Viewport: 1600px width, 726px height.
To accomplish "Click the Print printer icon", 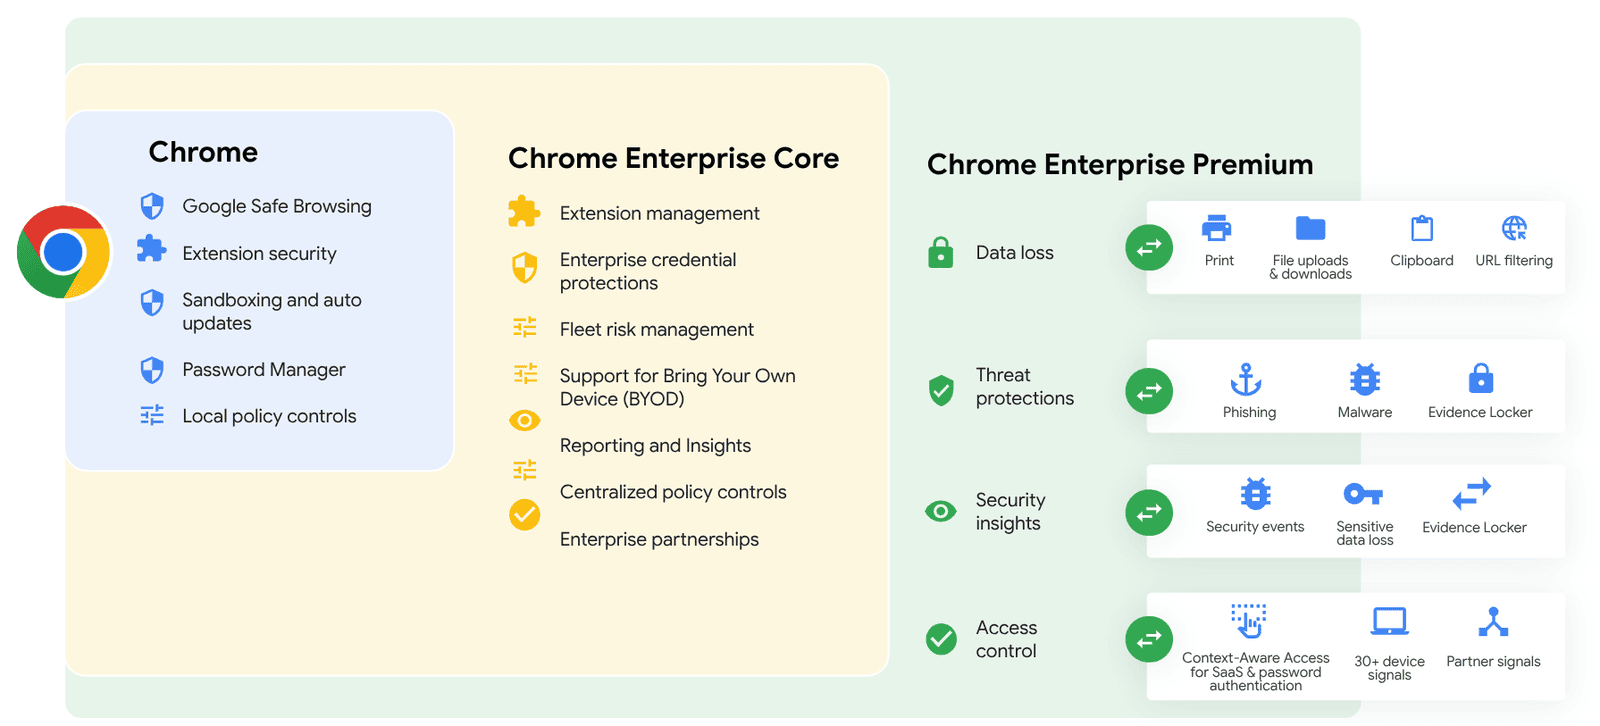I will point(1217,229).
